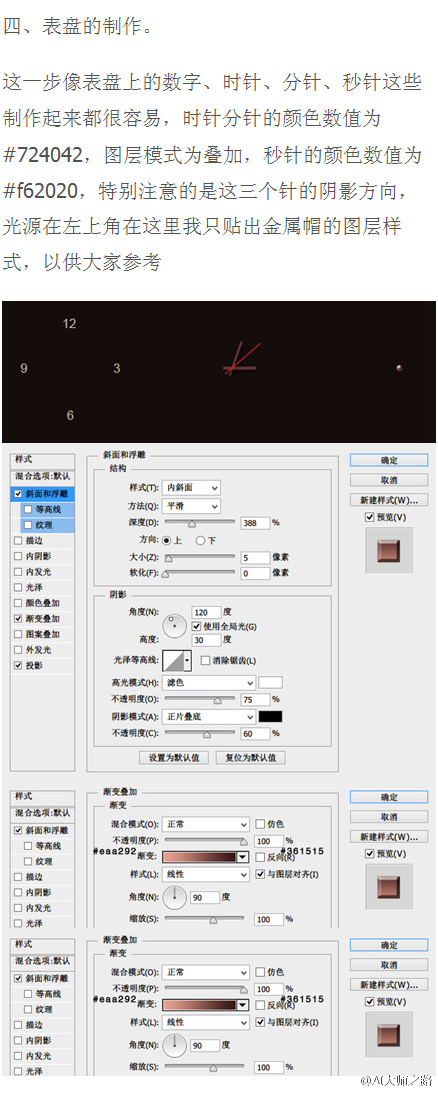Viewport: 438px width, 1093px height.
Task: Select the 下 direction radio button
Action: click(200, 540)
